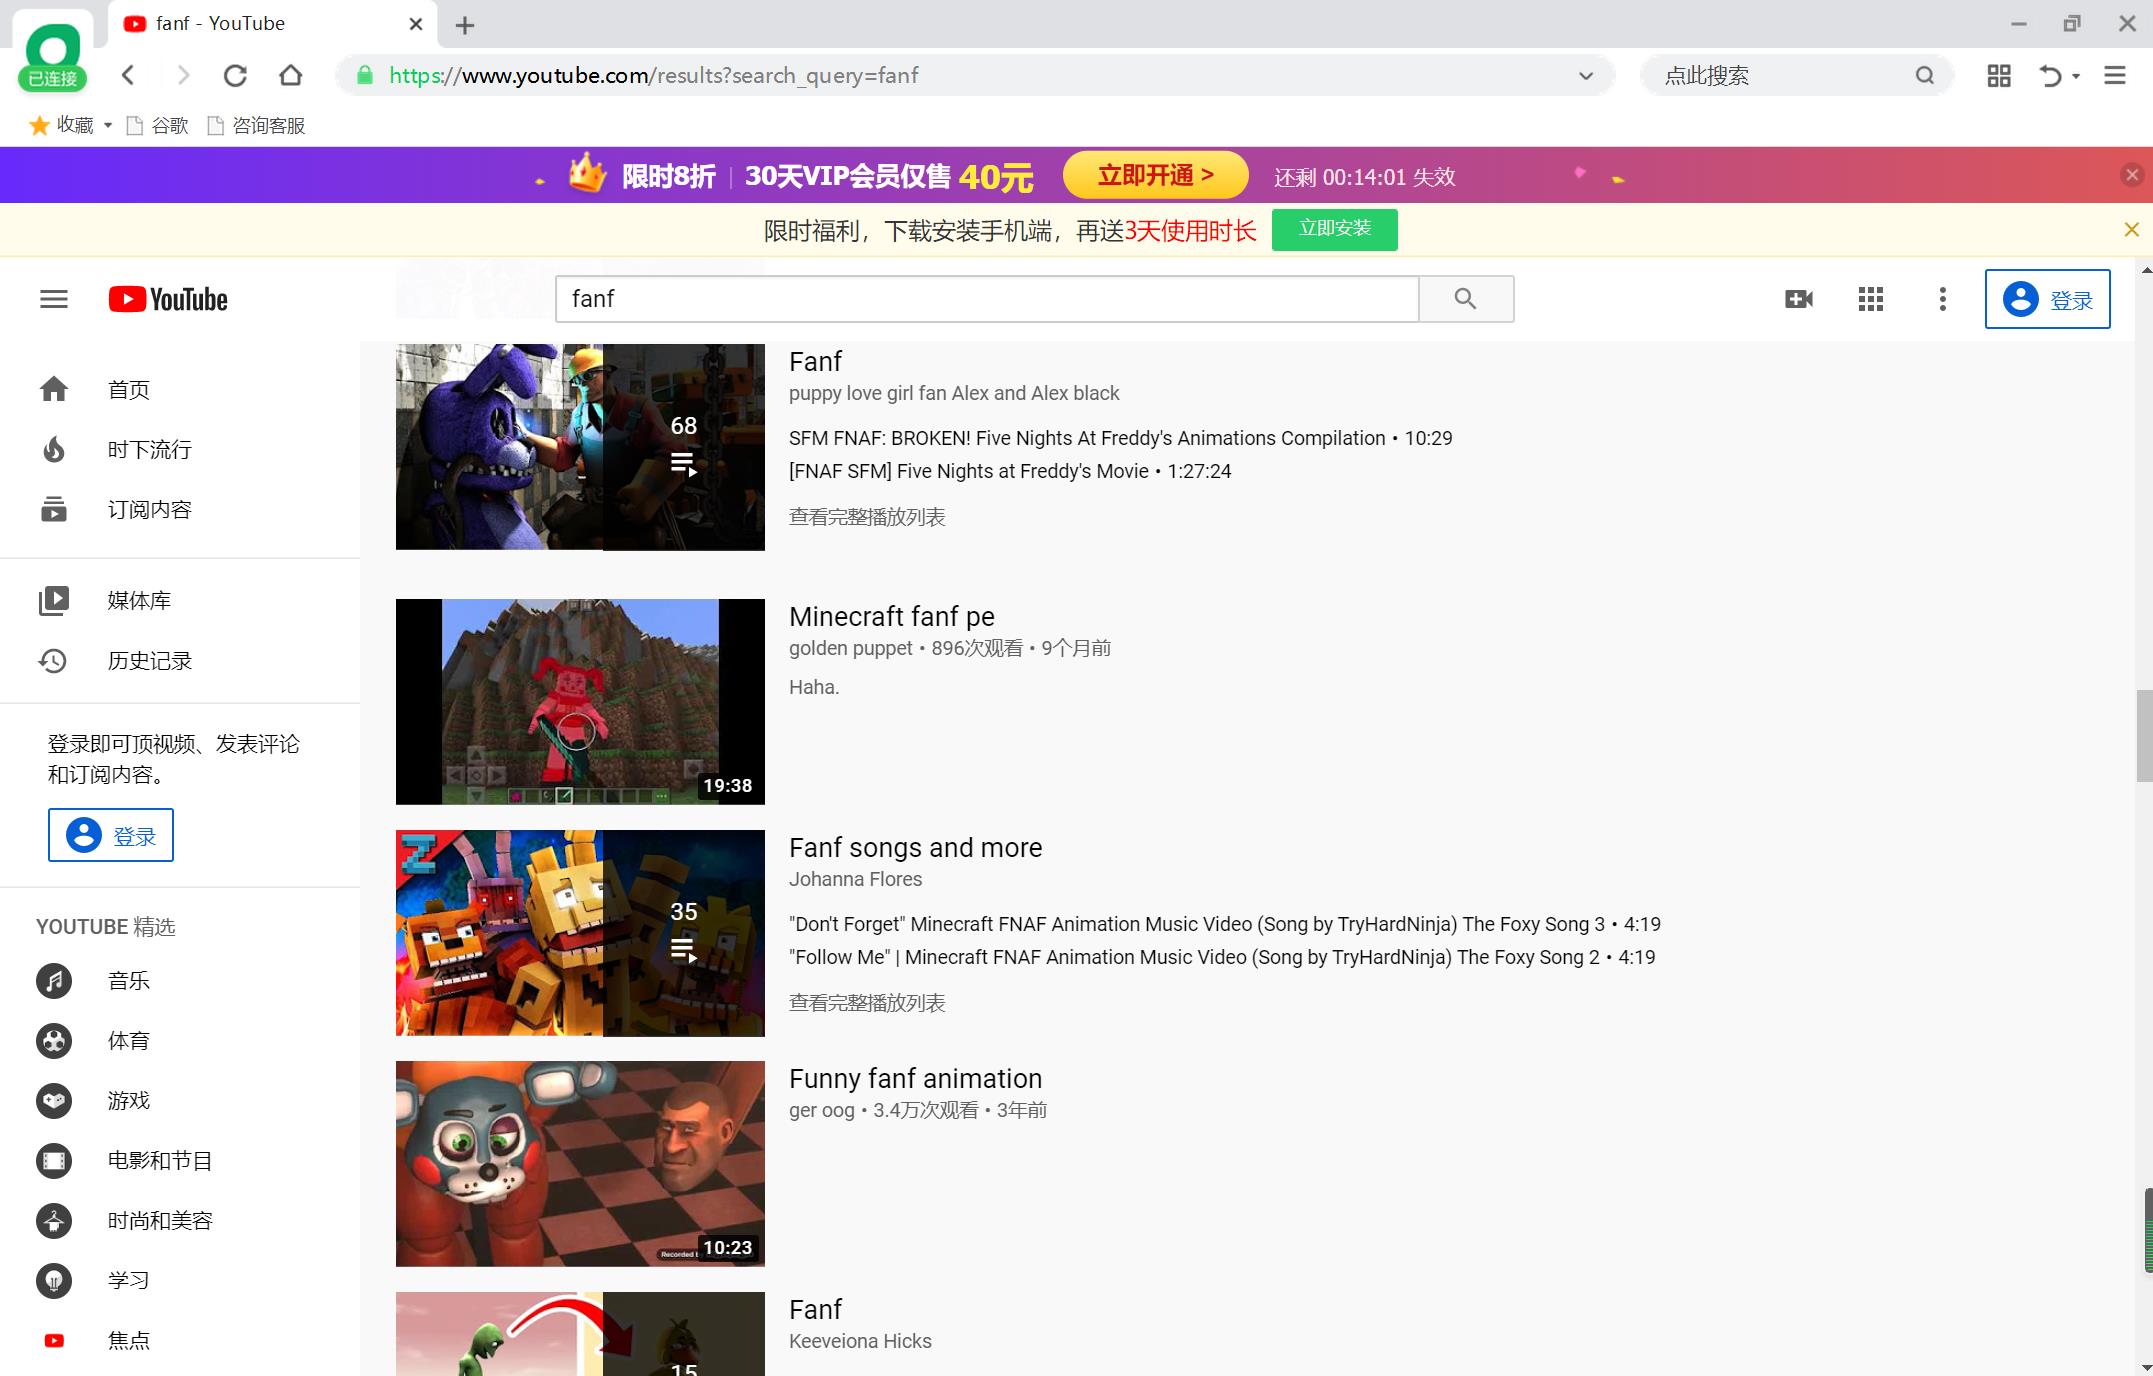The width and height of the screenshot is (2153, 1376).
Task: Open channel Johanna Flores
Action: [855, 879]
